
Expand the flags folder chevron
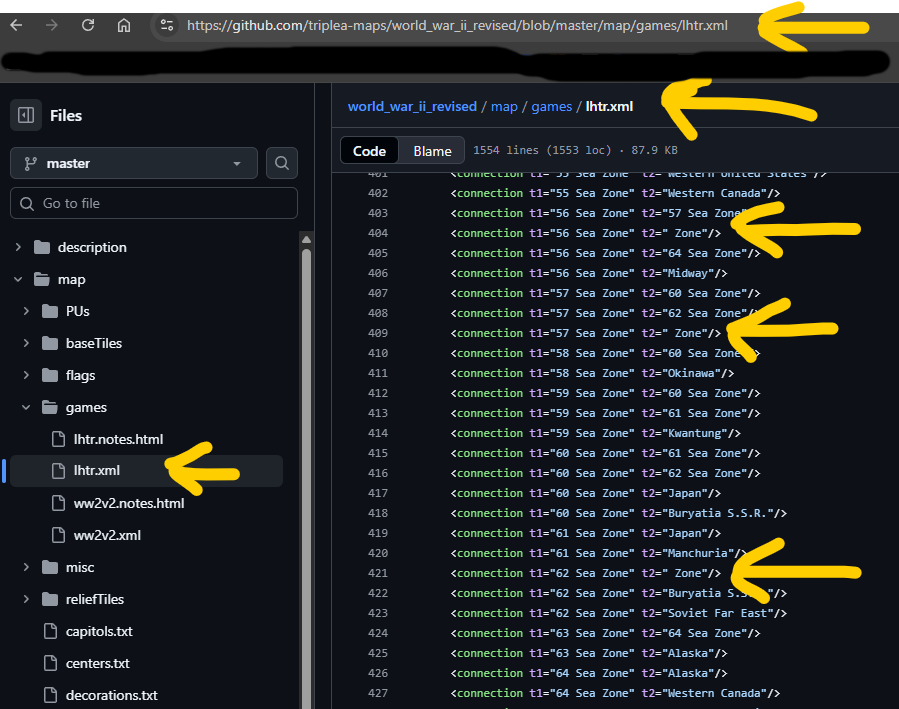point(26,375)
